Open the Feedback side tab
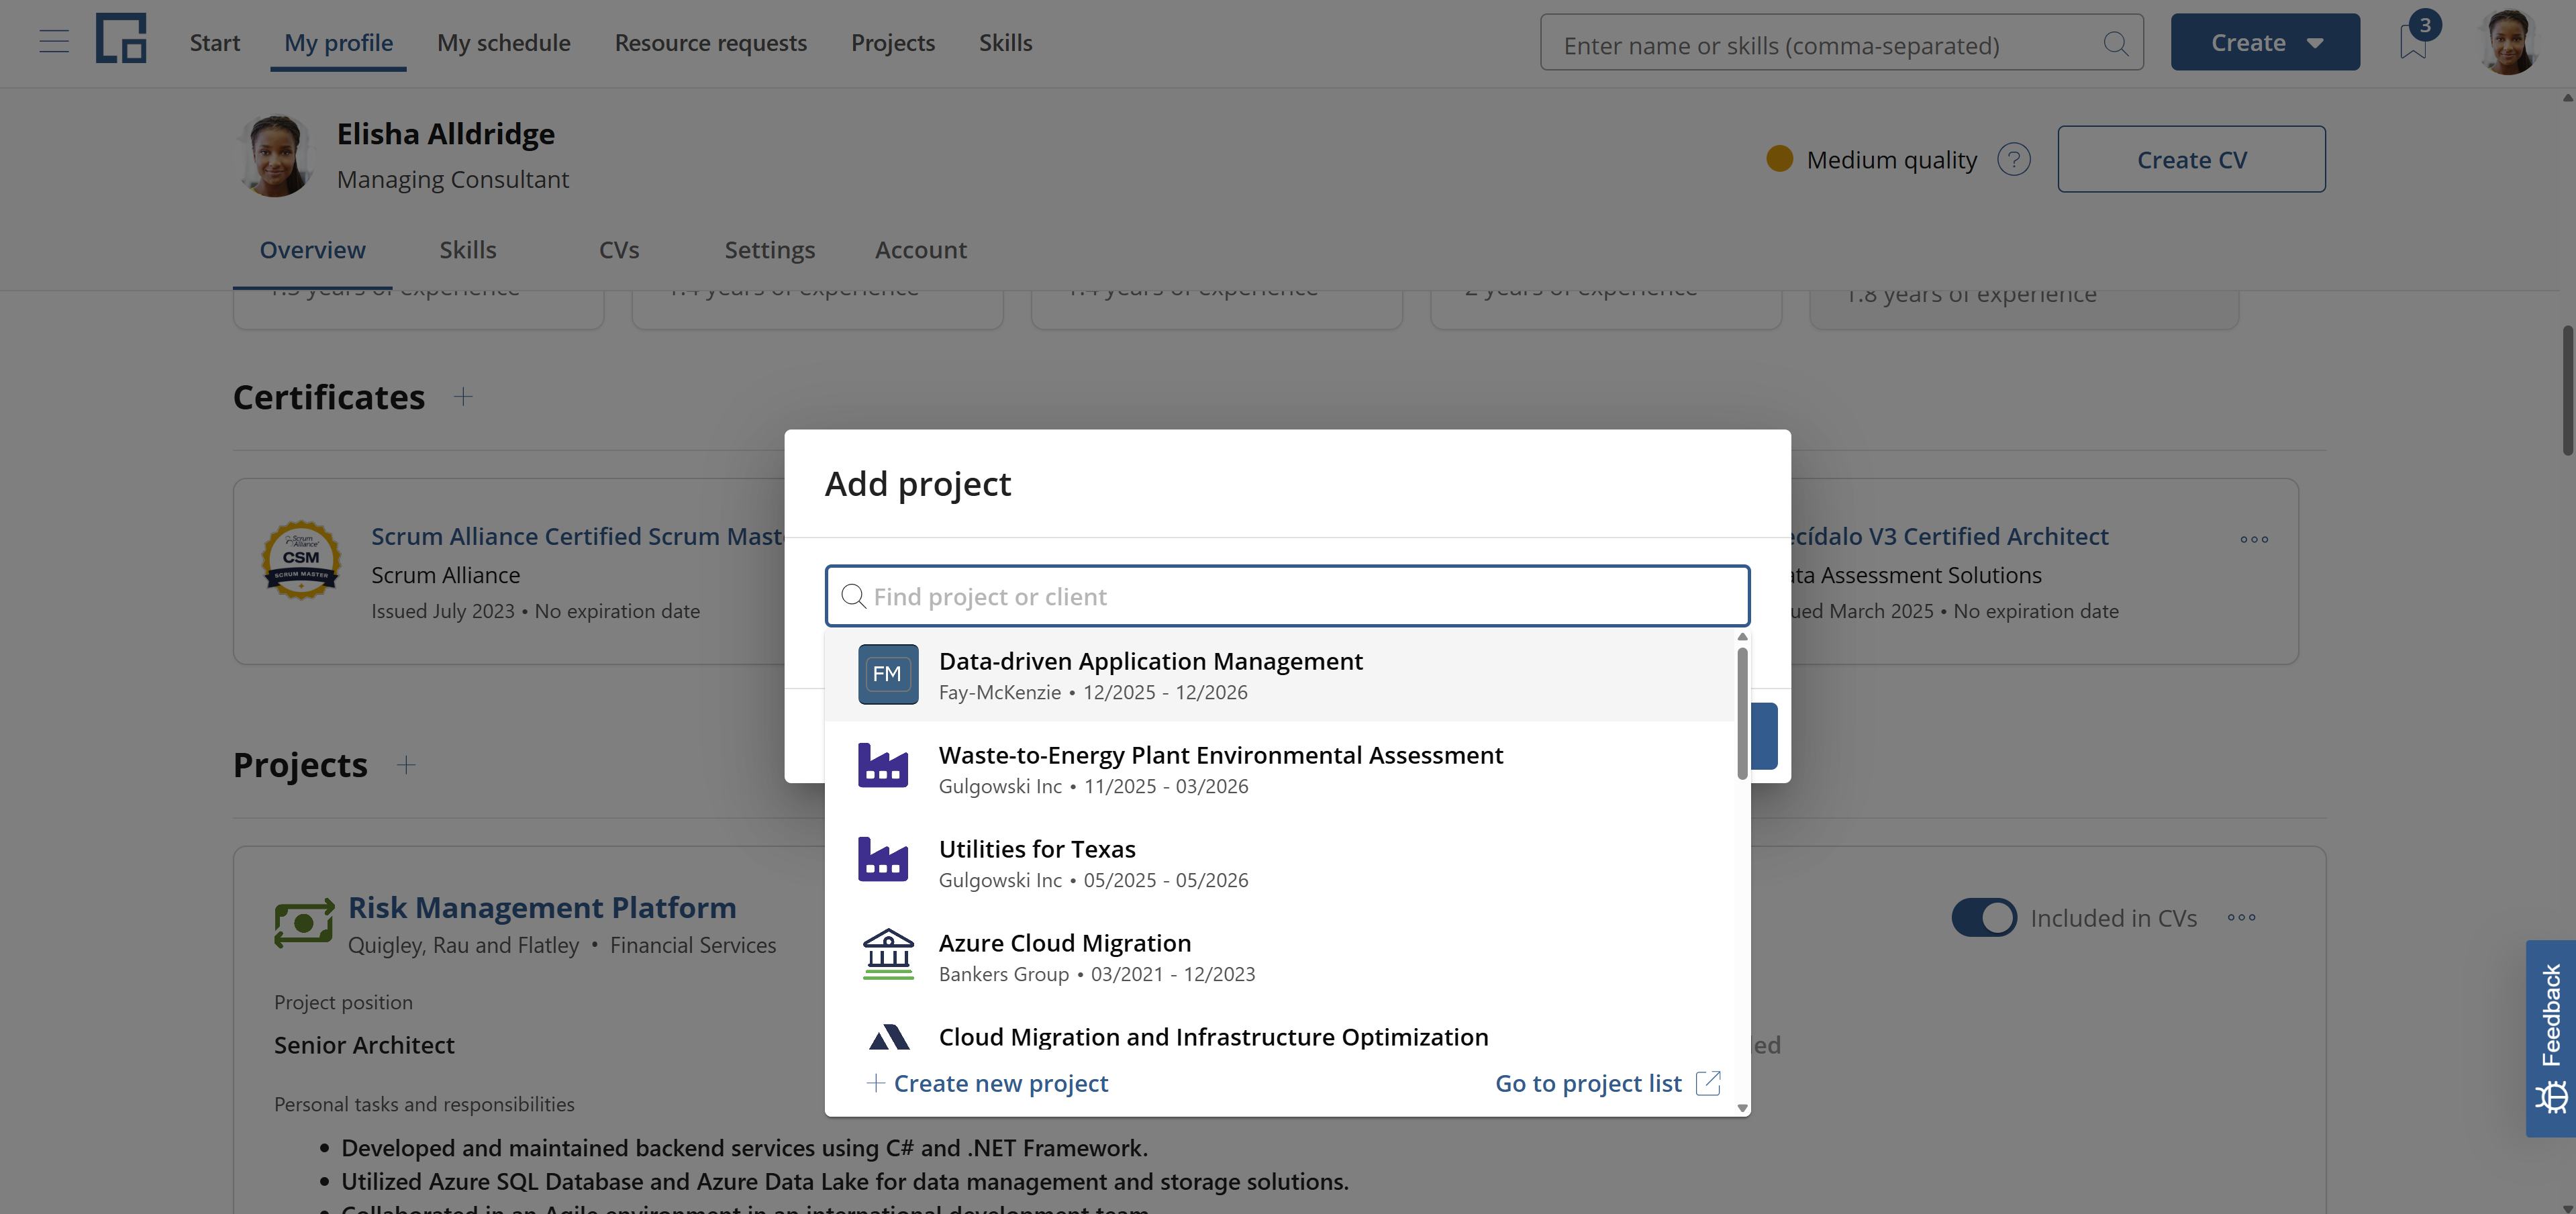 point(2550,1037)
